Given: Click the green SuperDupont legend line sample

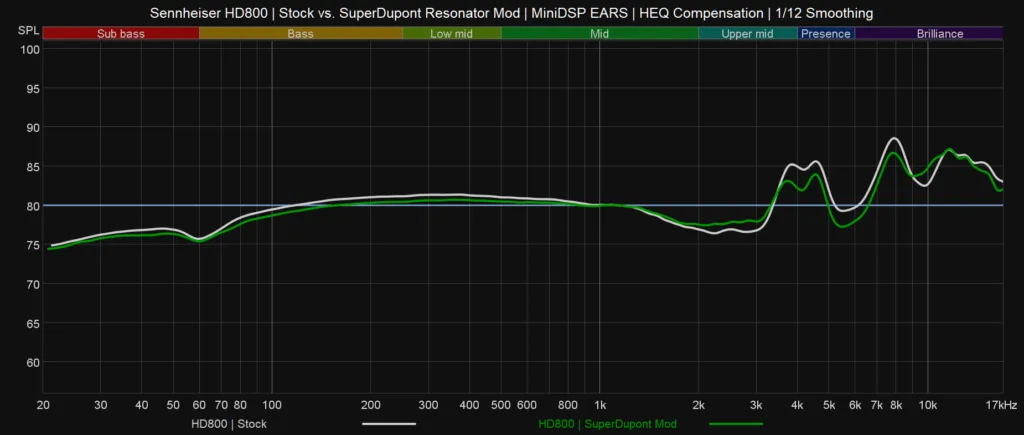Looking at the screenshot, I should pyautogui.click(x=736, y=424).
